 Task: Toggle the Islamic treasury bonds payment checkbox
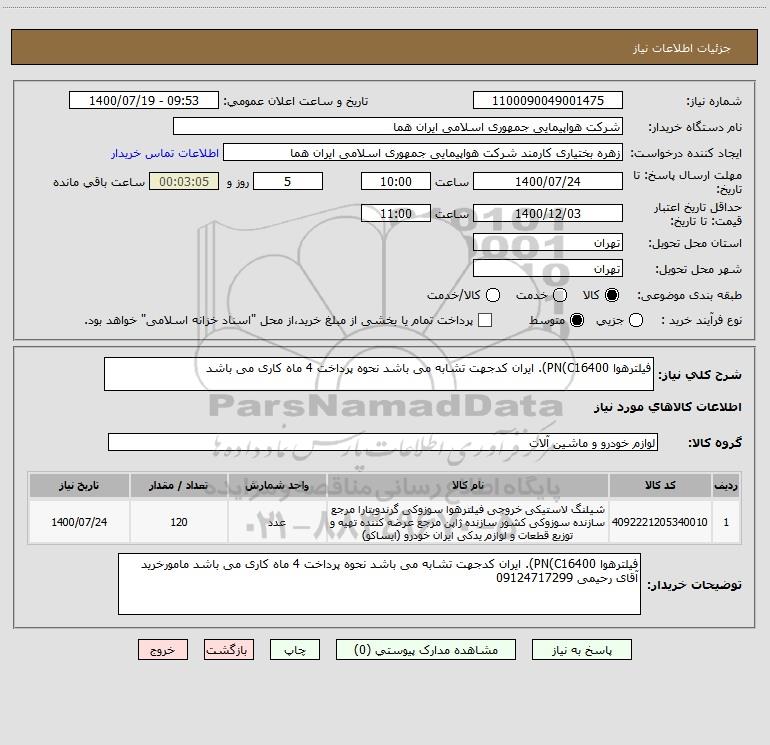click(x=485, y=320)
